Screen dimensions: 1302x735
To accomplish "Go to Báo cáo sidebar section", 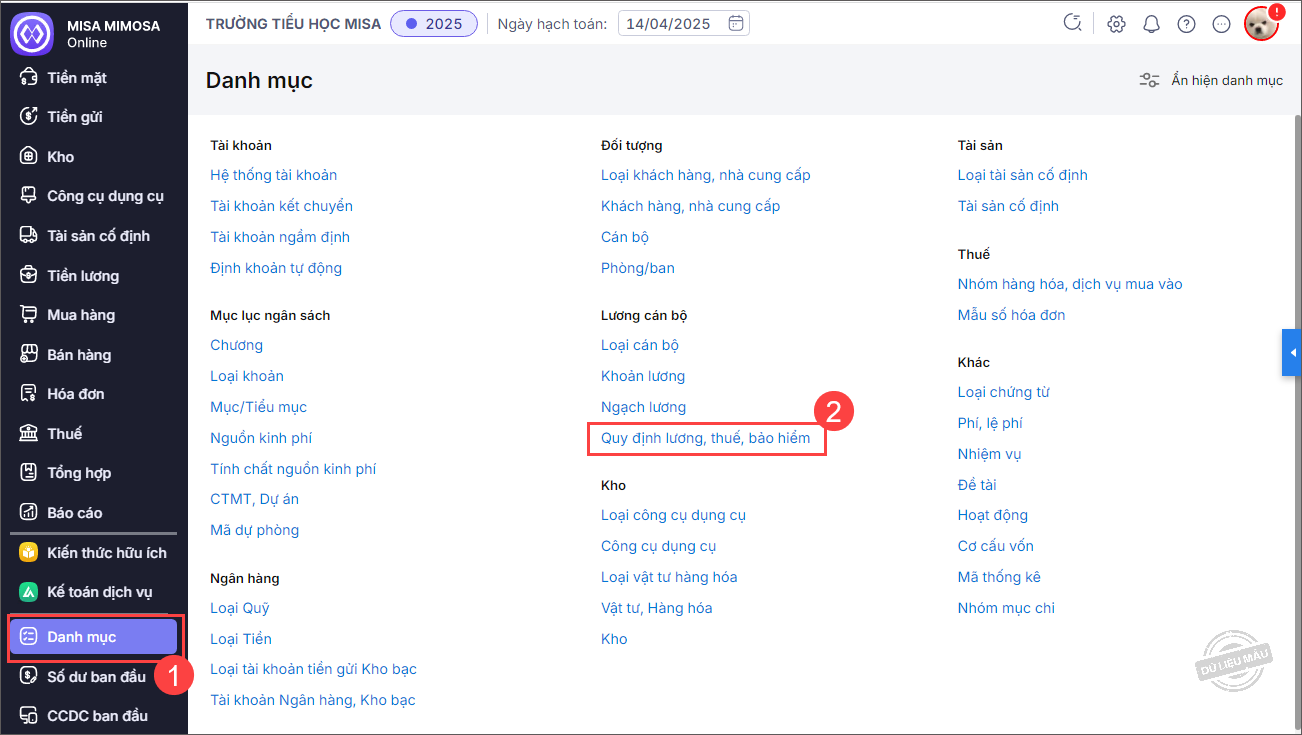I will click(75, 512).
